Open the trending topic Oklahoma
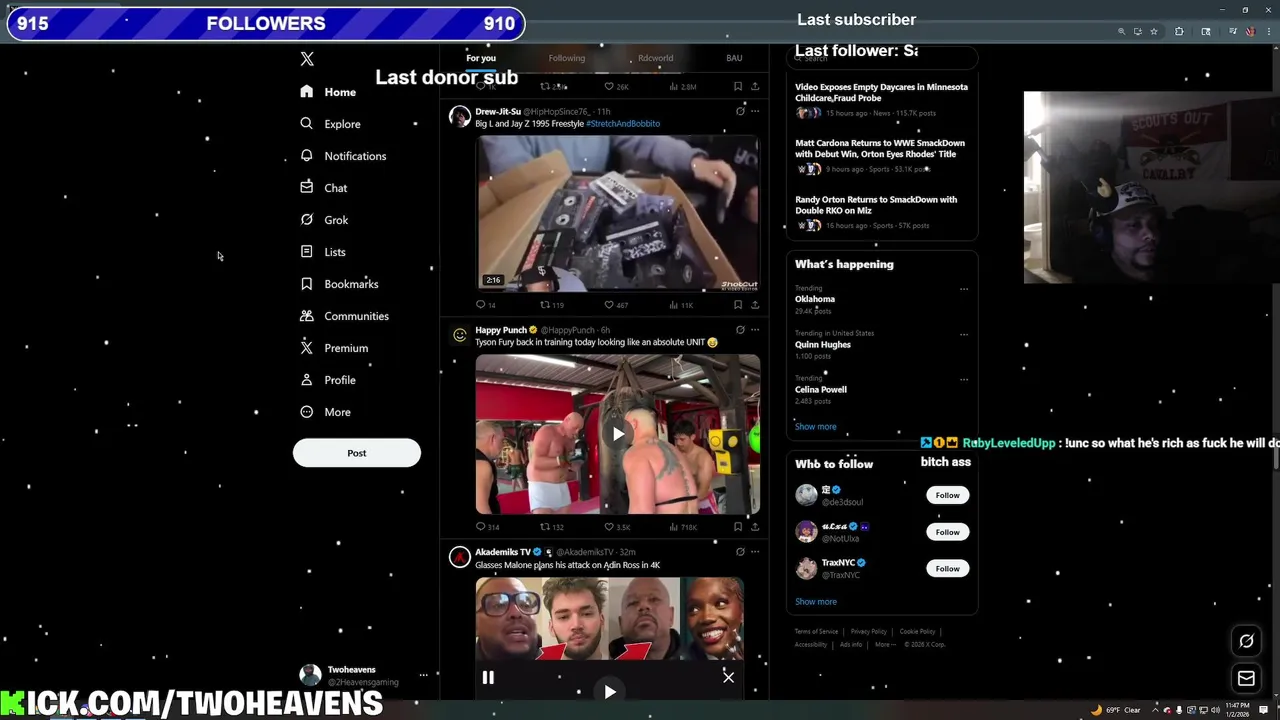Image resolution: width=1280 pixels, height=720 pixels. coord(815,299)
